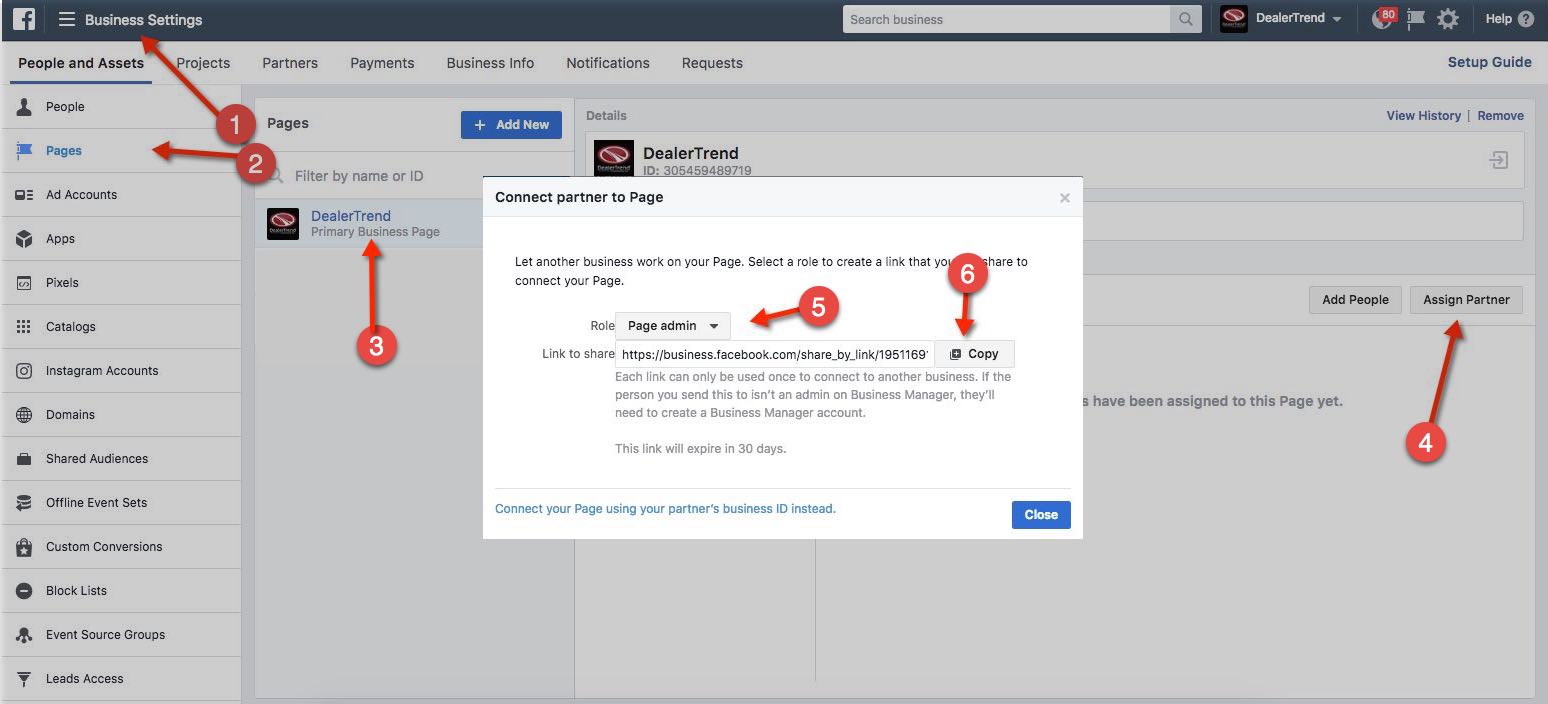Close the Connect partner to Page dialog with X
The width and height of the screenshot is (1548, 704).
point(1064,198)
